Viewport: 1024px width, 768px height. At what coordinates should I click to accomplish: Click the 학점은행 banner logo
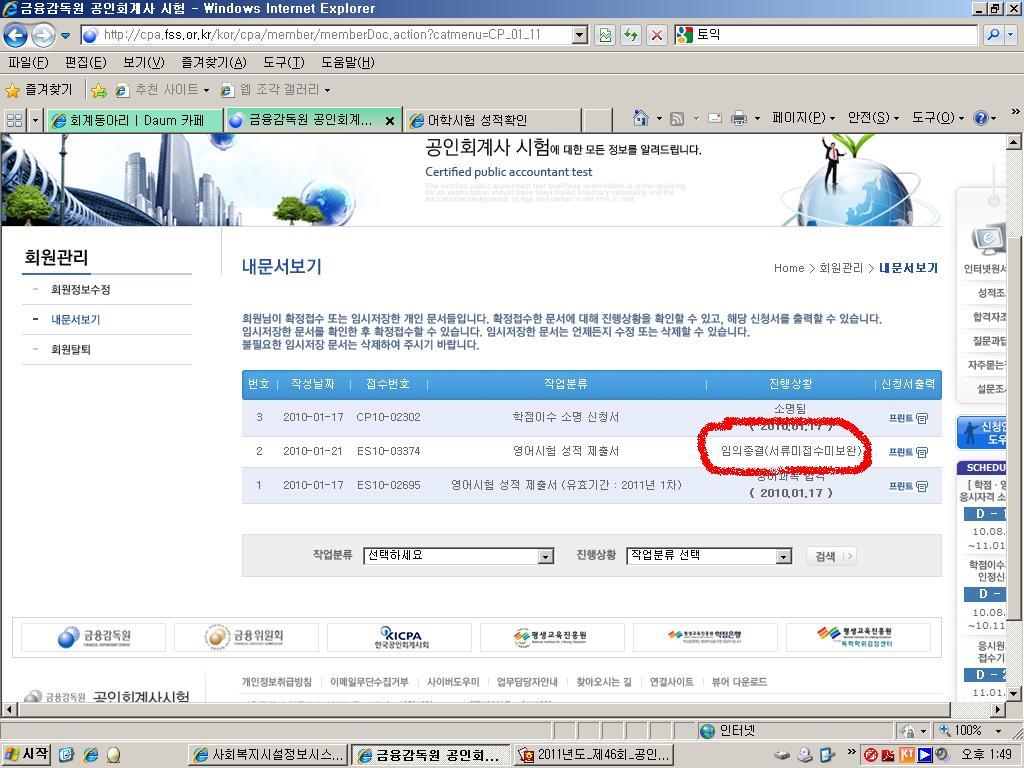tap(705, 637)
